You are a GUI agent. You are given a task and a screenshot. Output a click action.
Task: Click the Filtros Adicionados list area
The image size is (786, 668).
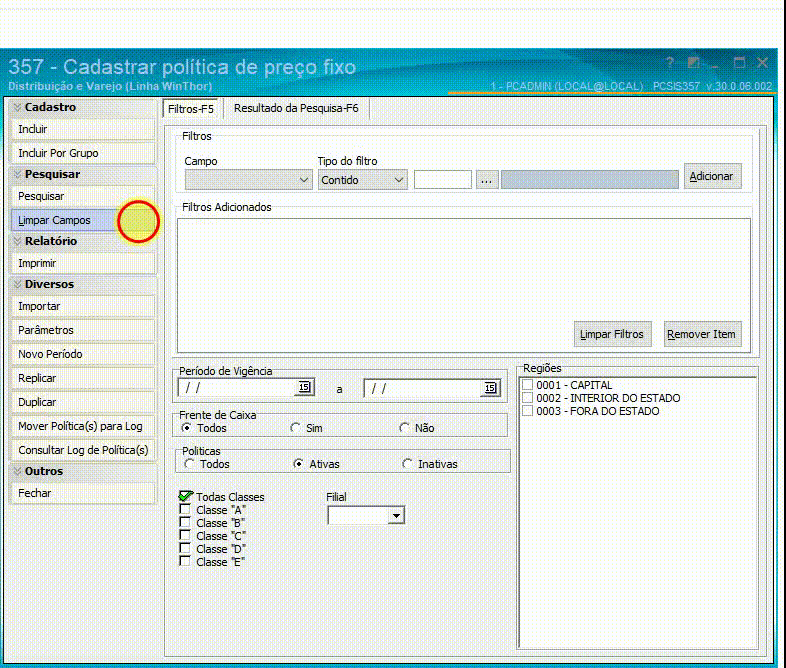[464, 286]
